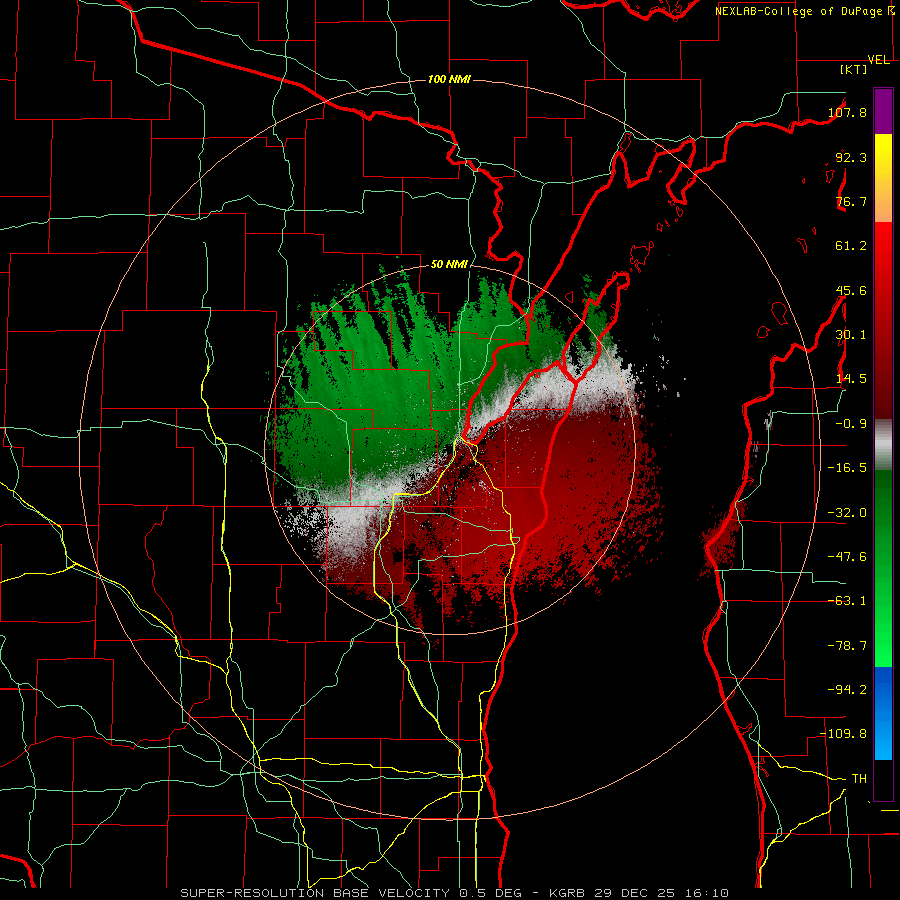The height and width of the screenshot is (900, 900).
Task: Click the TH legend label
Action: (x=859, y=779)
